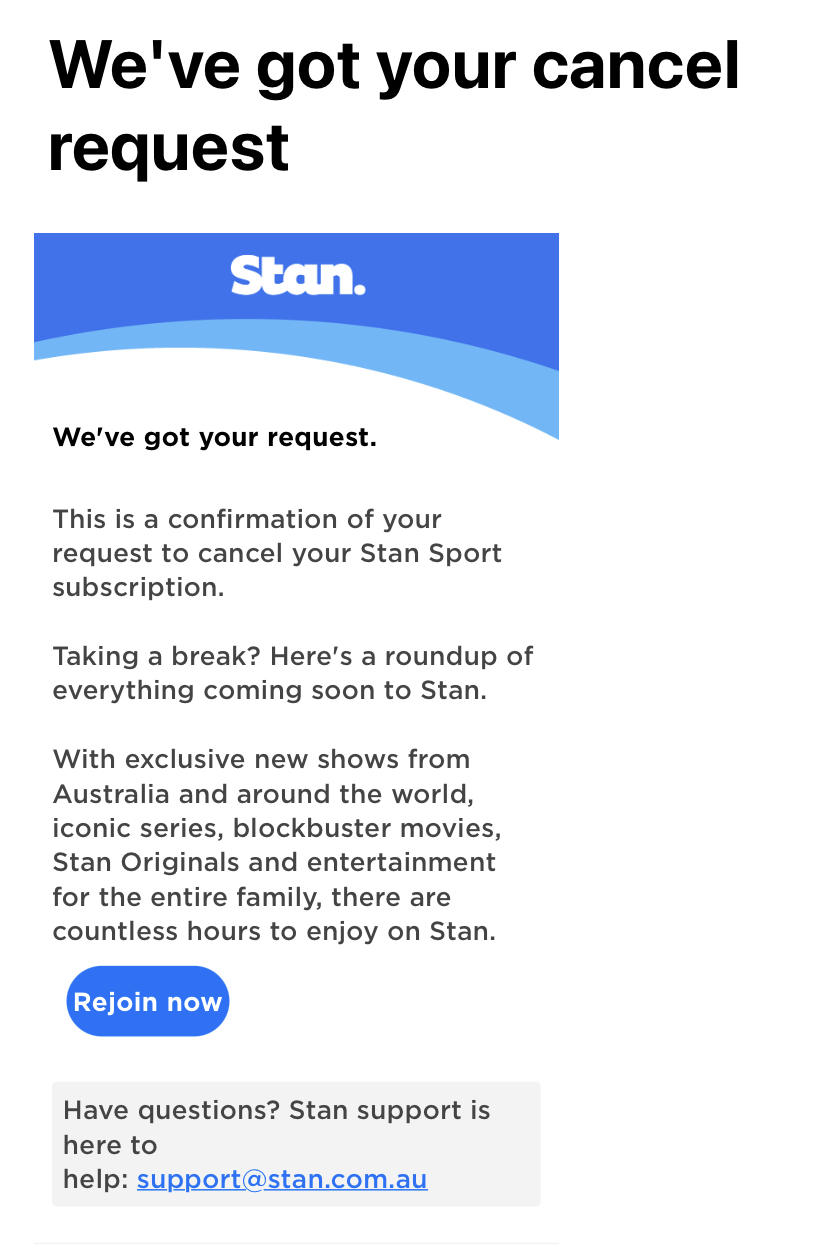Viewport: 828px width, 1259px height.
Task: Open the support@stan.com.au email link
Action: (x=282, y=1180)
